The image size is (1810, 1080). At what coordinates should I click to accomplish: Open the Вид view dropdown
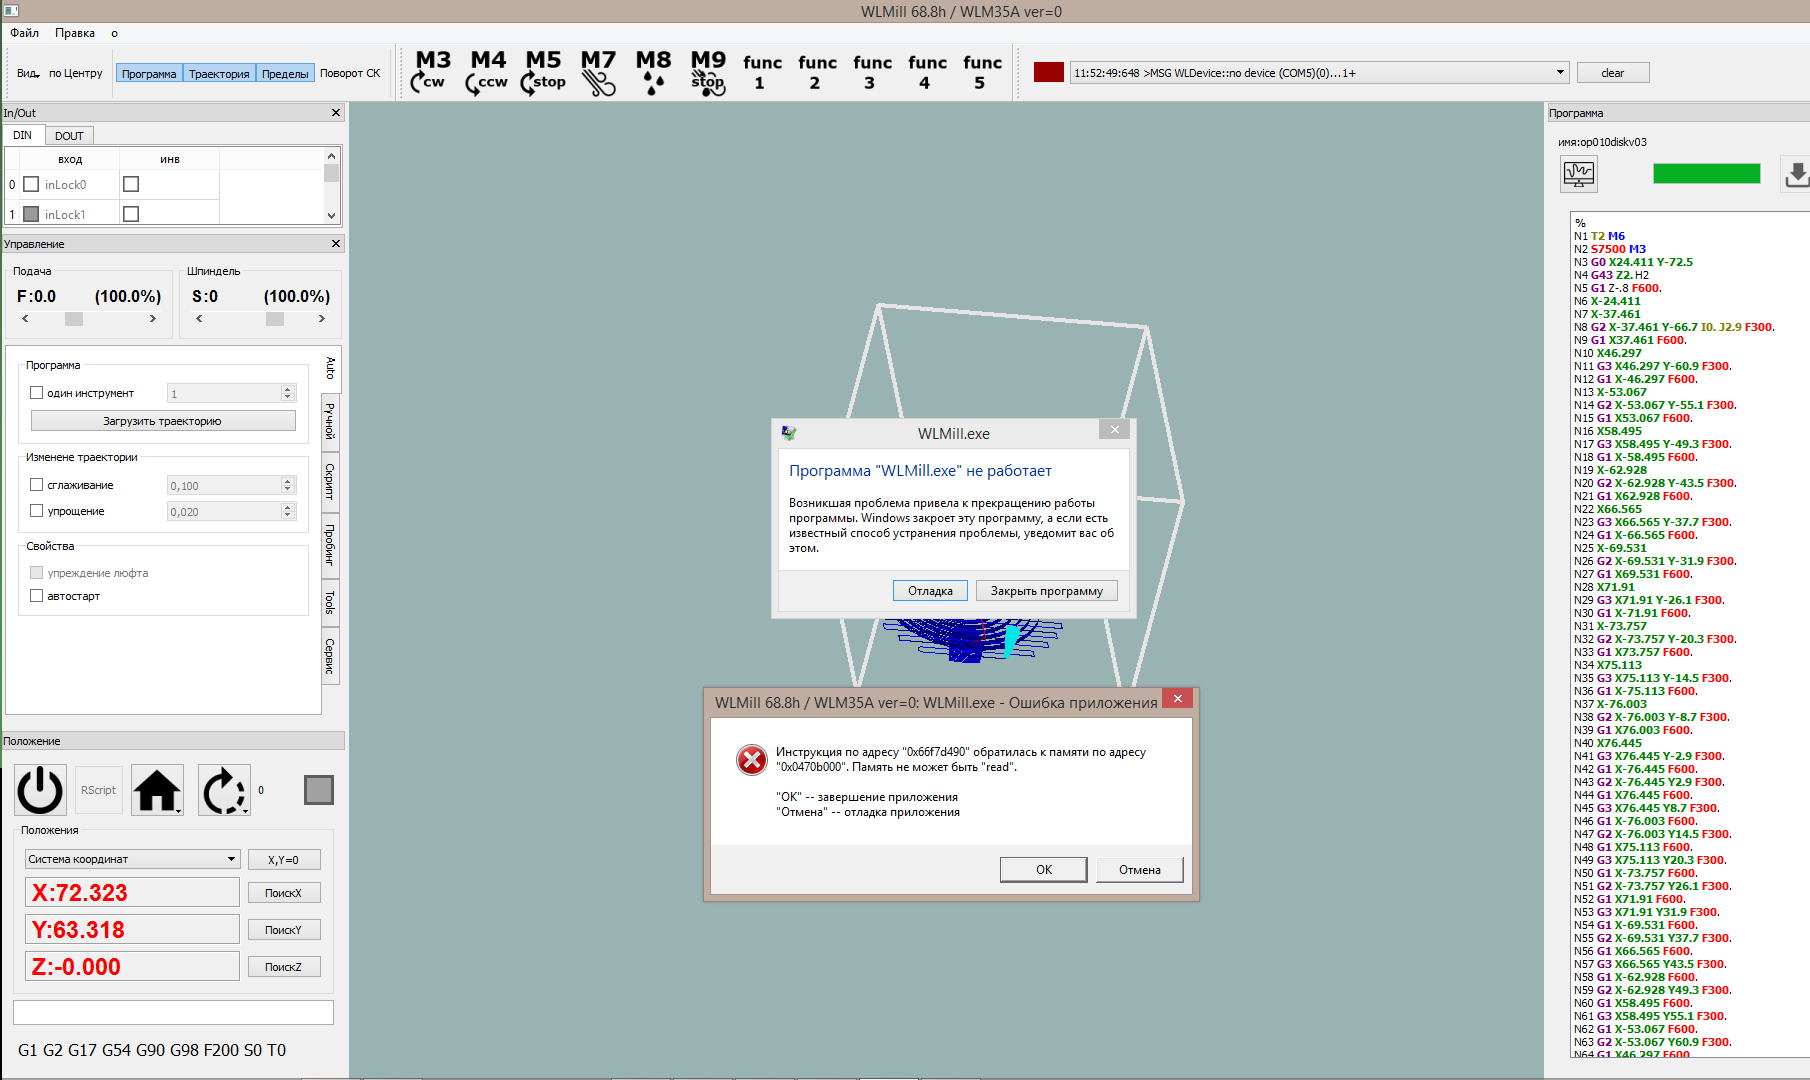[x=28, y=73]
